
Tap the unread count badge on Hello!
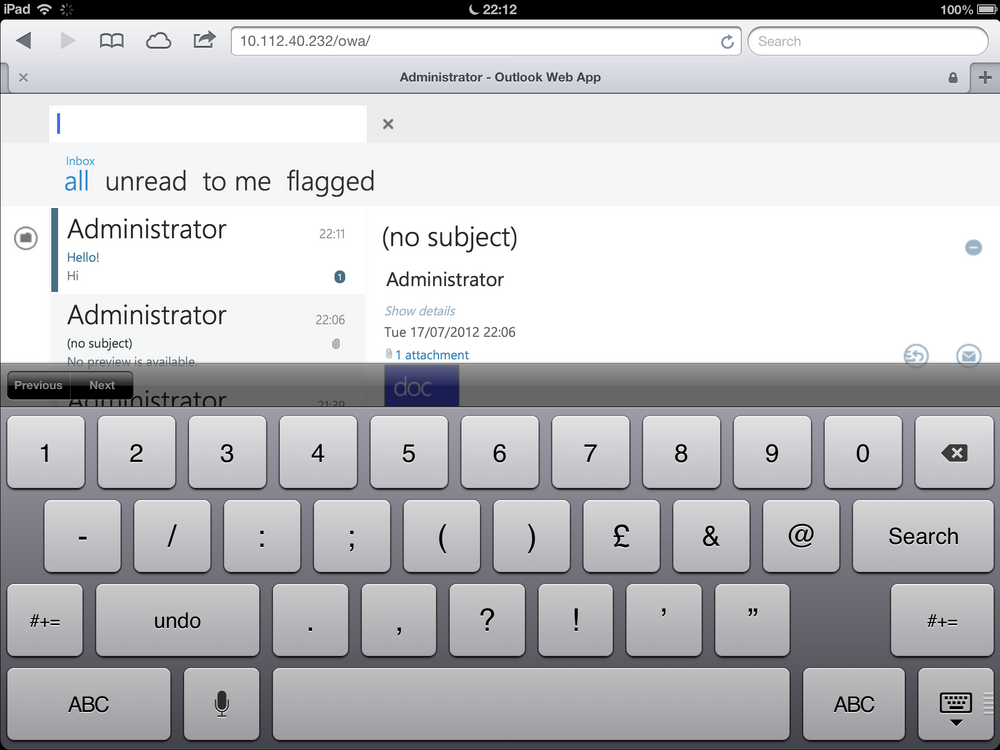click(x=340, y=277)
